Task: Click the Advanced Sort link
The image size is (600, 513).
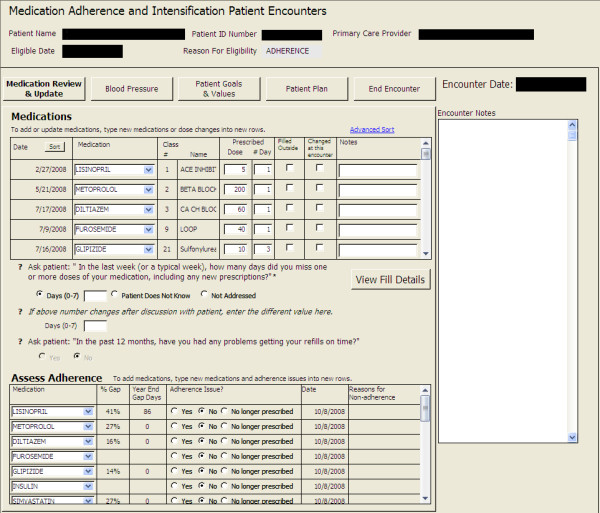Action: pos(371,129)
